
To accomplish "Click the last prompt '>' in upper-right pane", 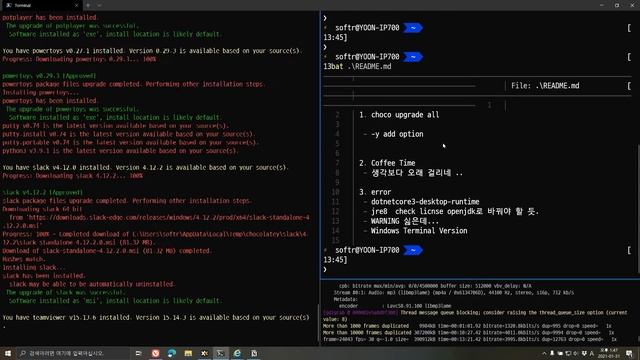I will point(325,270).
